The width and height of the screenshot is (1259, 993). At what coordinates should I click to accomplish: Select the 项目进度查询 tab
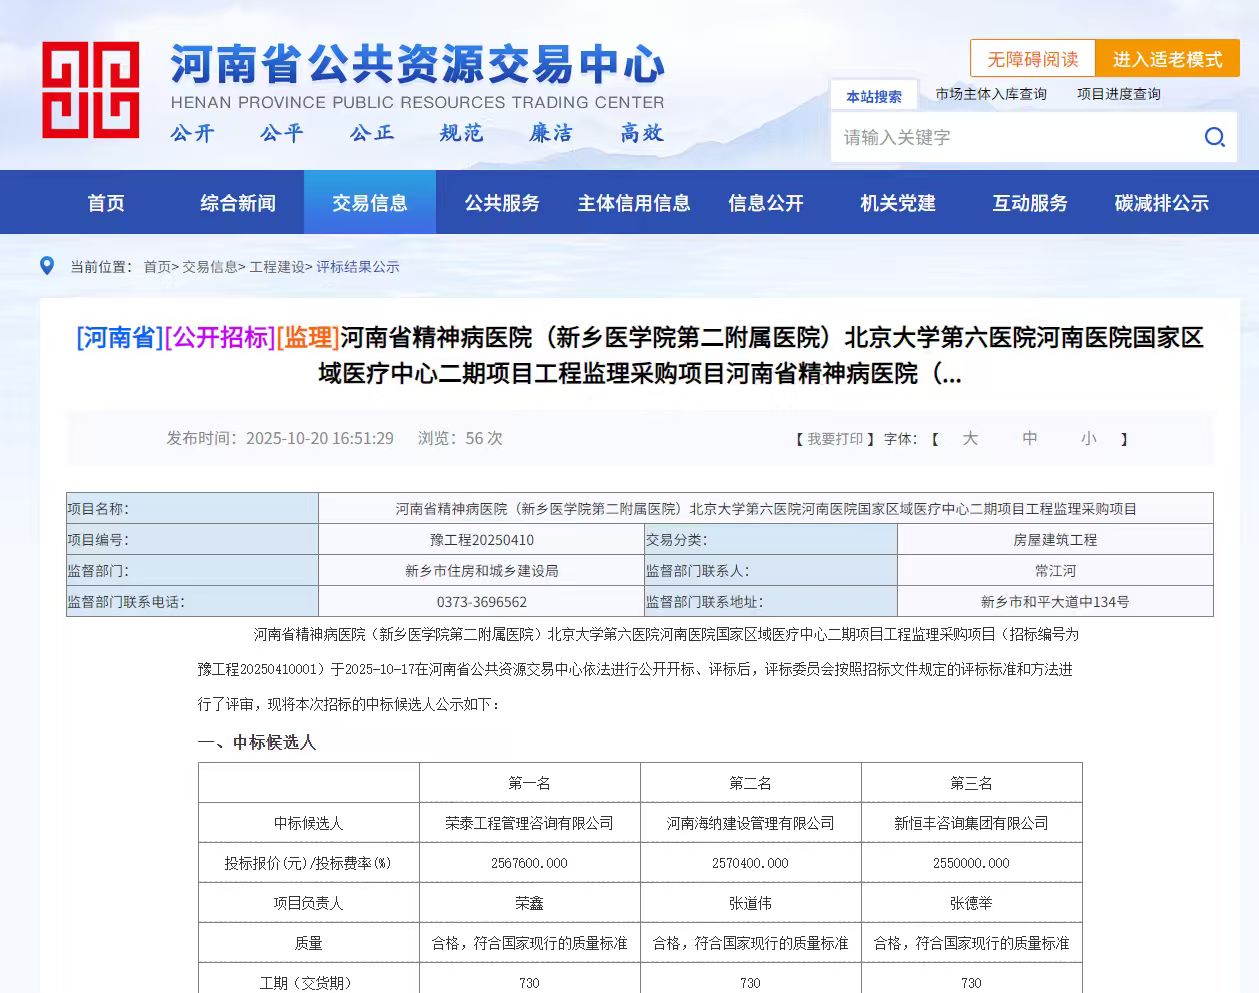pos(1118,94)
